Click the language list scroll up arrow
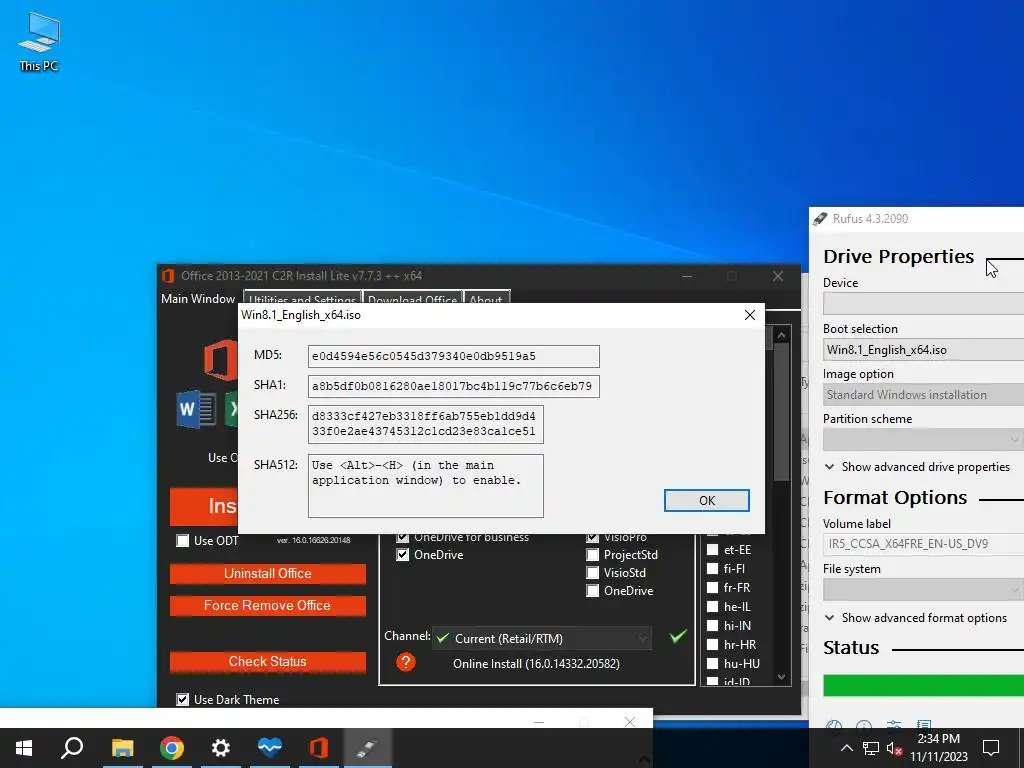Image resolution: width=1024 pixels, height=768 pixels. point(782,336)
